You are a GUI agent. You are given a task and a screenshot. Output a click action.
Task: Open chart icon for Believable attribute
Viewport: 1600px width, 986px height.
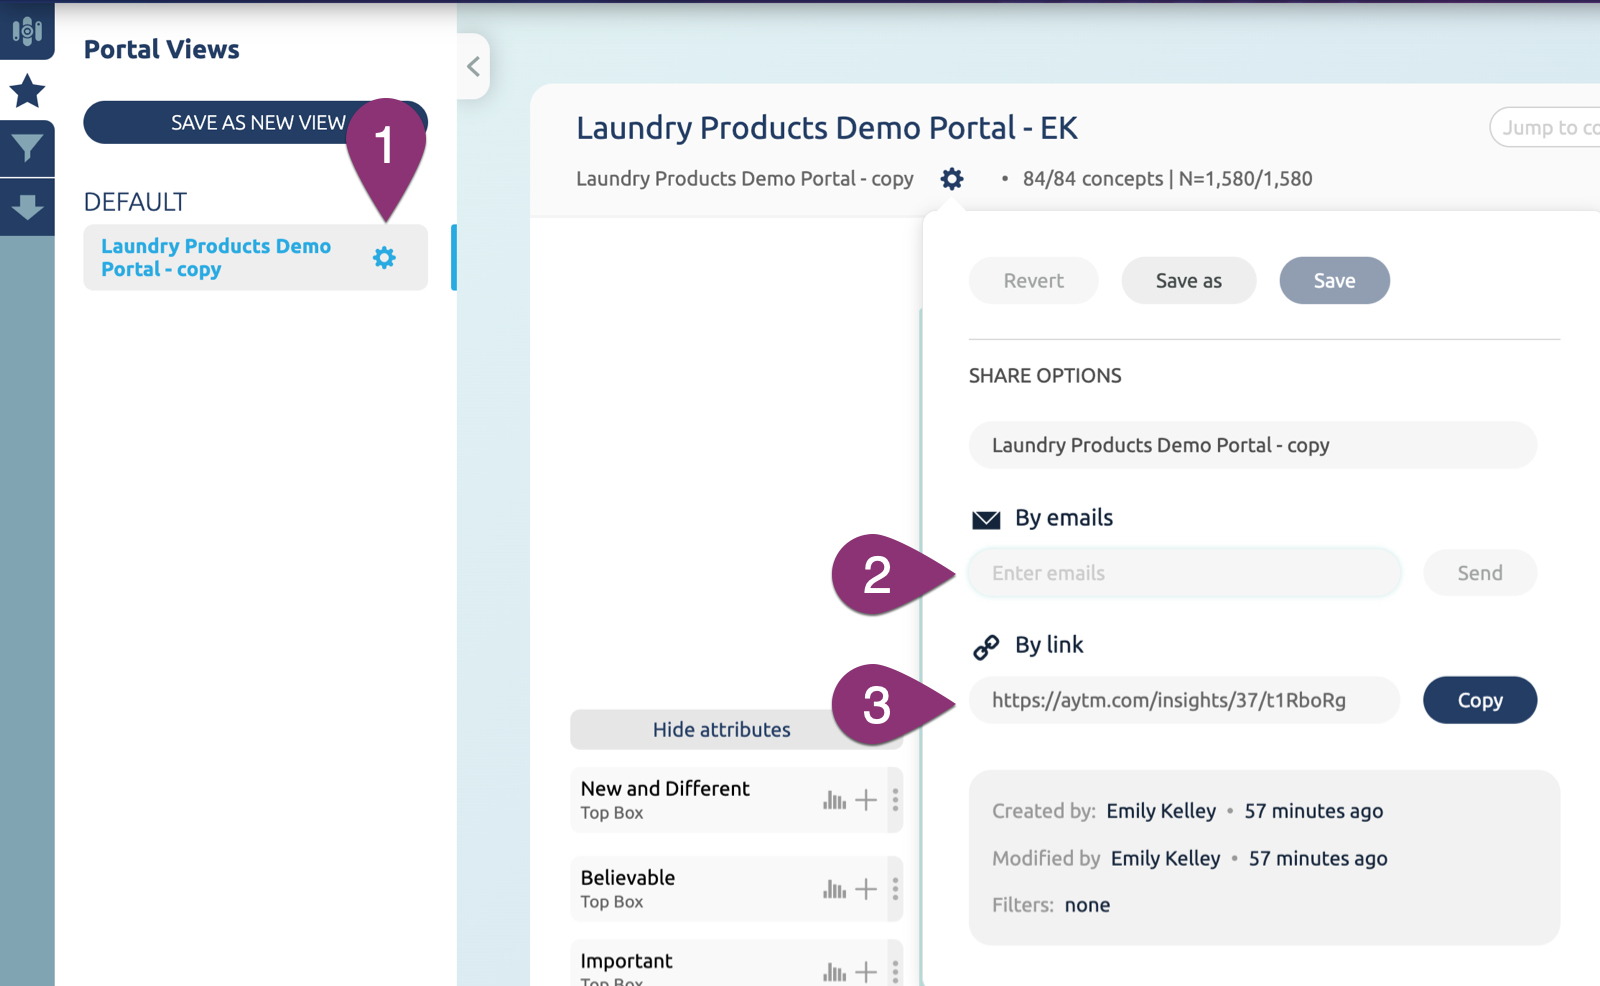point(834,889)
